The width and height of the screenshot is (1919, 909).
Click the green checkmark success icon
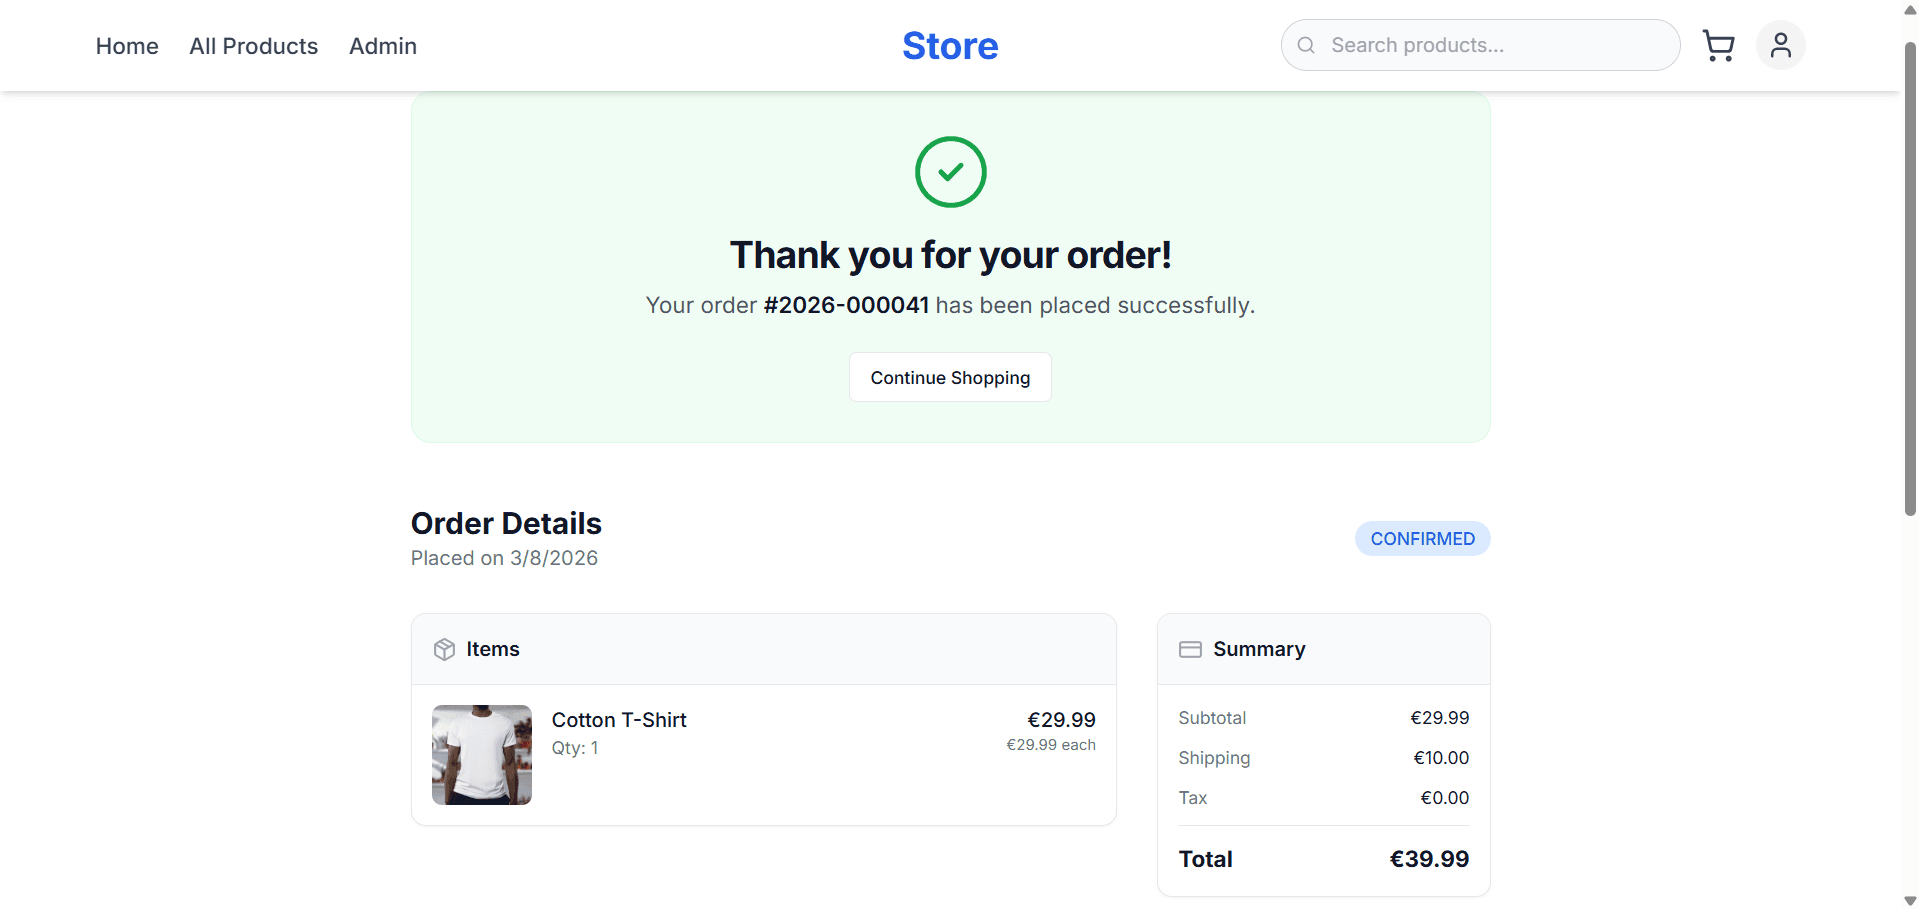point(949,171)
